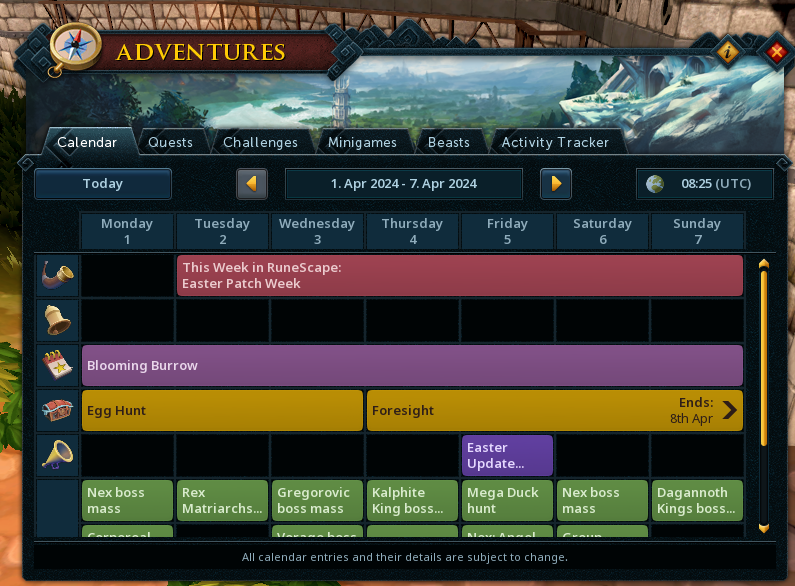Go to the previous week with the left arrow
This screenshot has height=586, width=795.
tap(252, 184)
